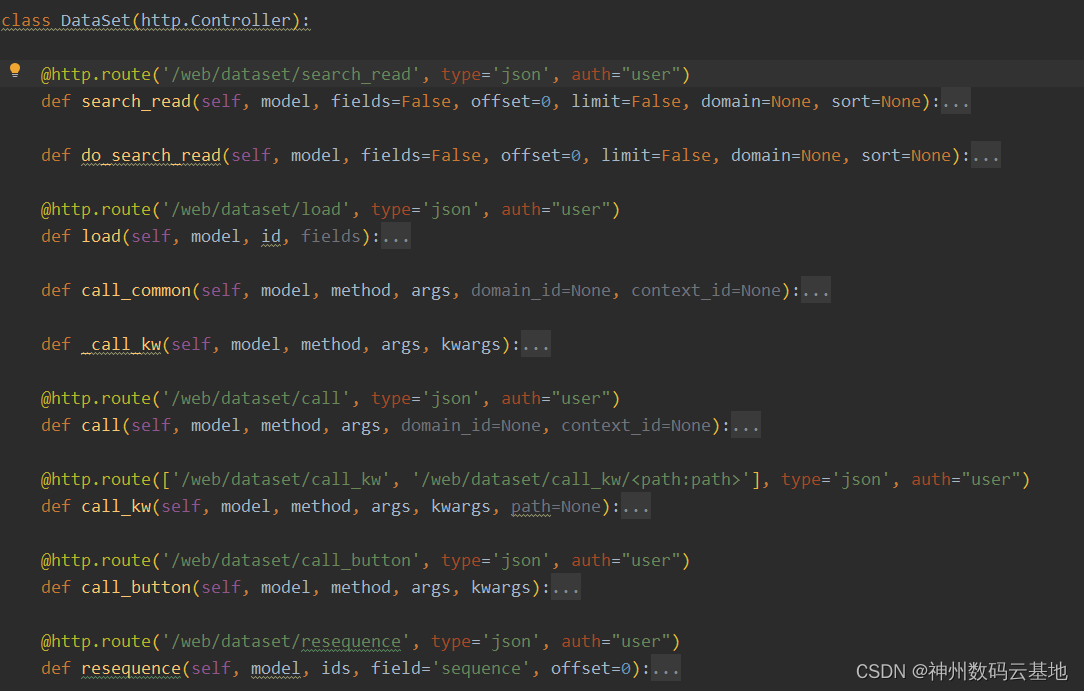Click context_id=None in call method
The height and width of the screenshot is (691, 1084).
click(636, 425)
